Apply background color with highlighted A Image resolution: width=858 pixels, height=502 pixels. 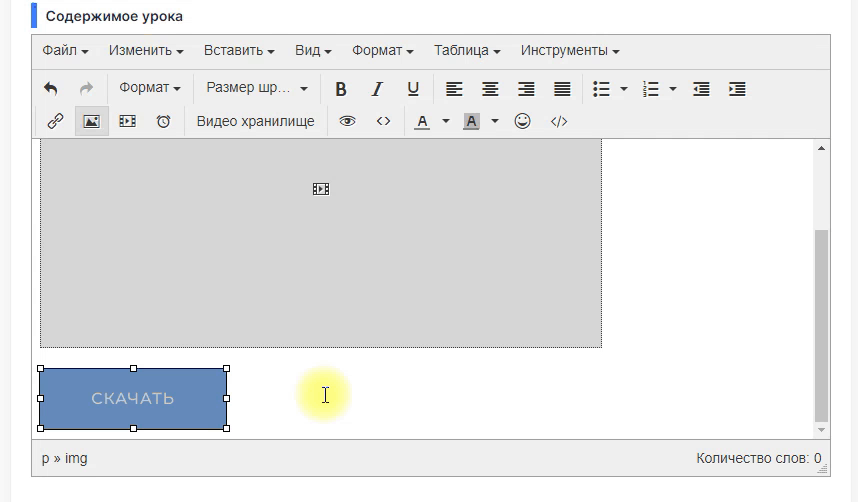[471, 121]
